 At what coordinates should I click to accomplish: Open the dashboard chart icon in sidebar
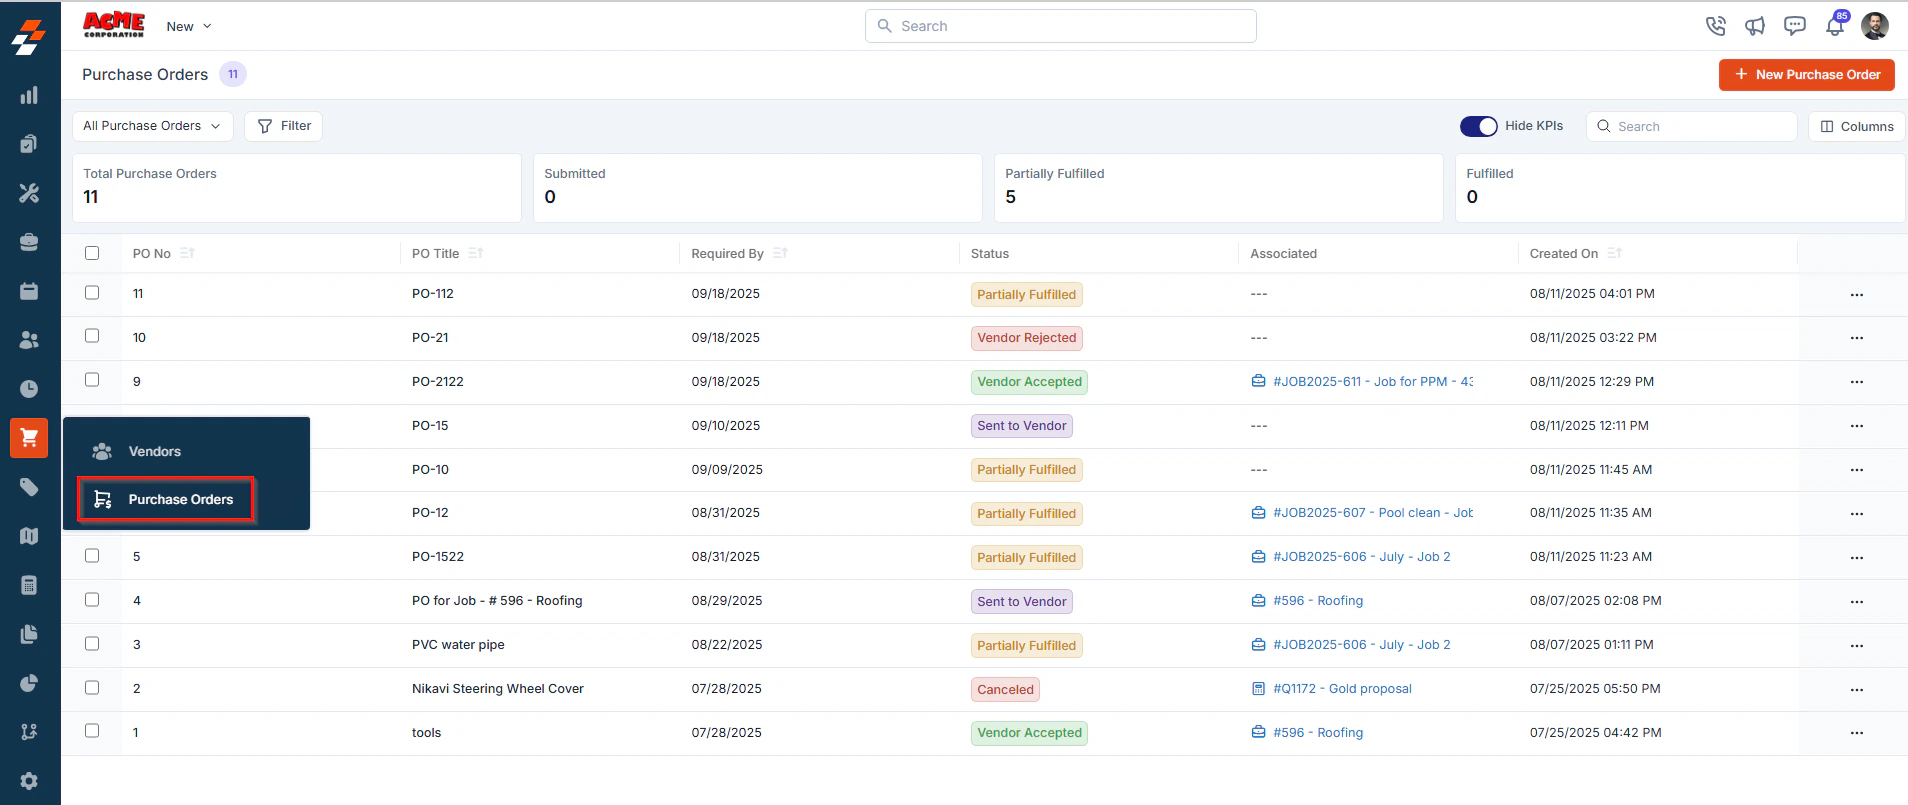pyautogui.click(x=29, y=96)
